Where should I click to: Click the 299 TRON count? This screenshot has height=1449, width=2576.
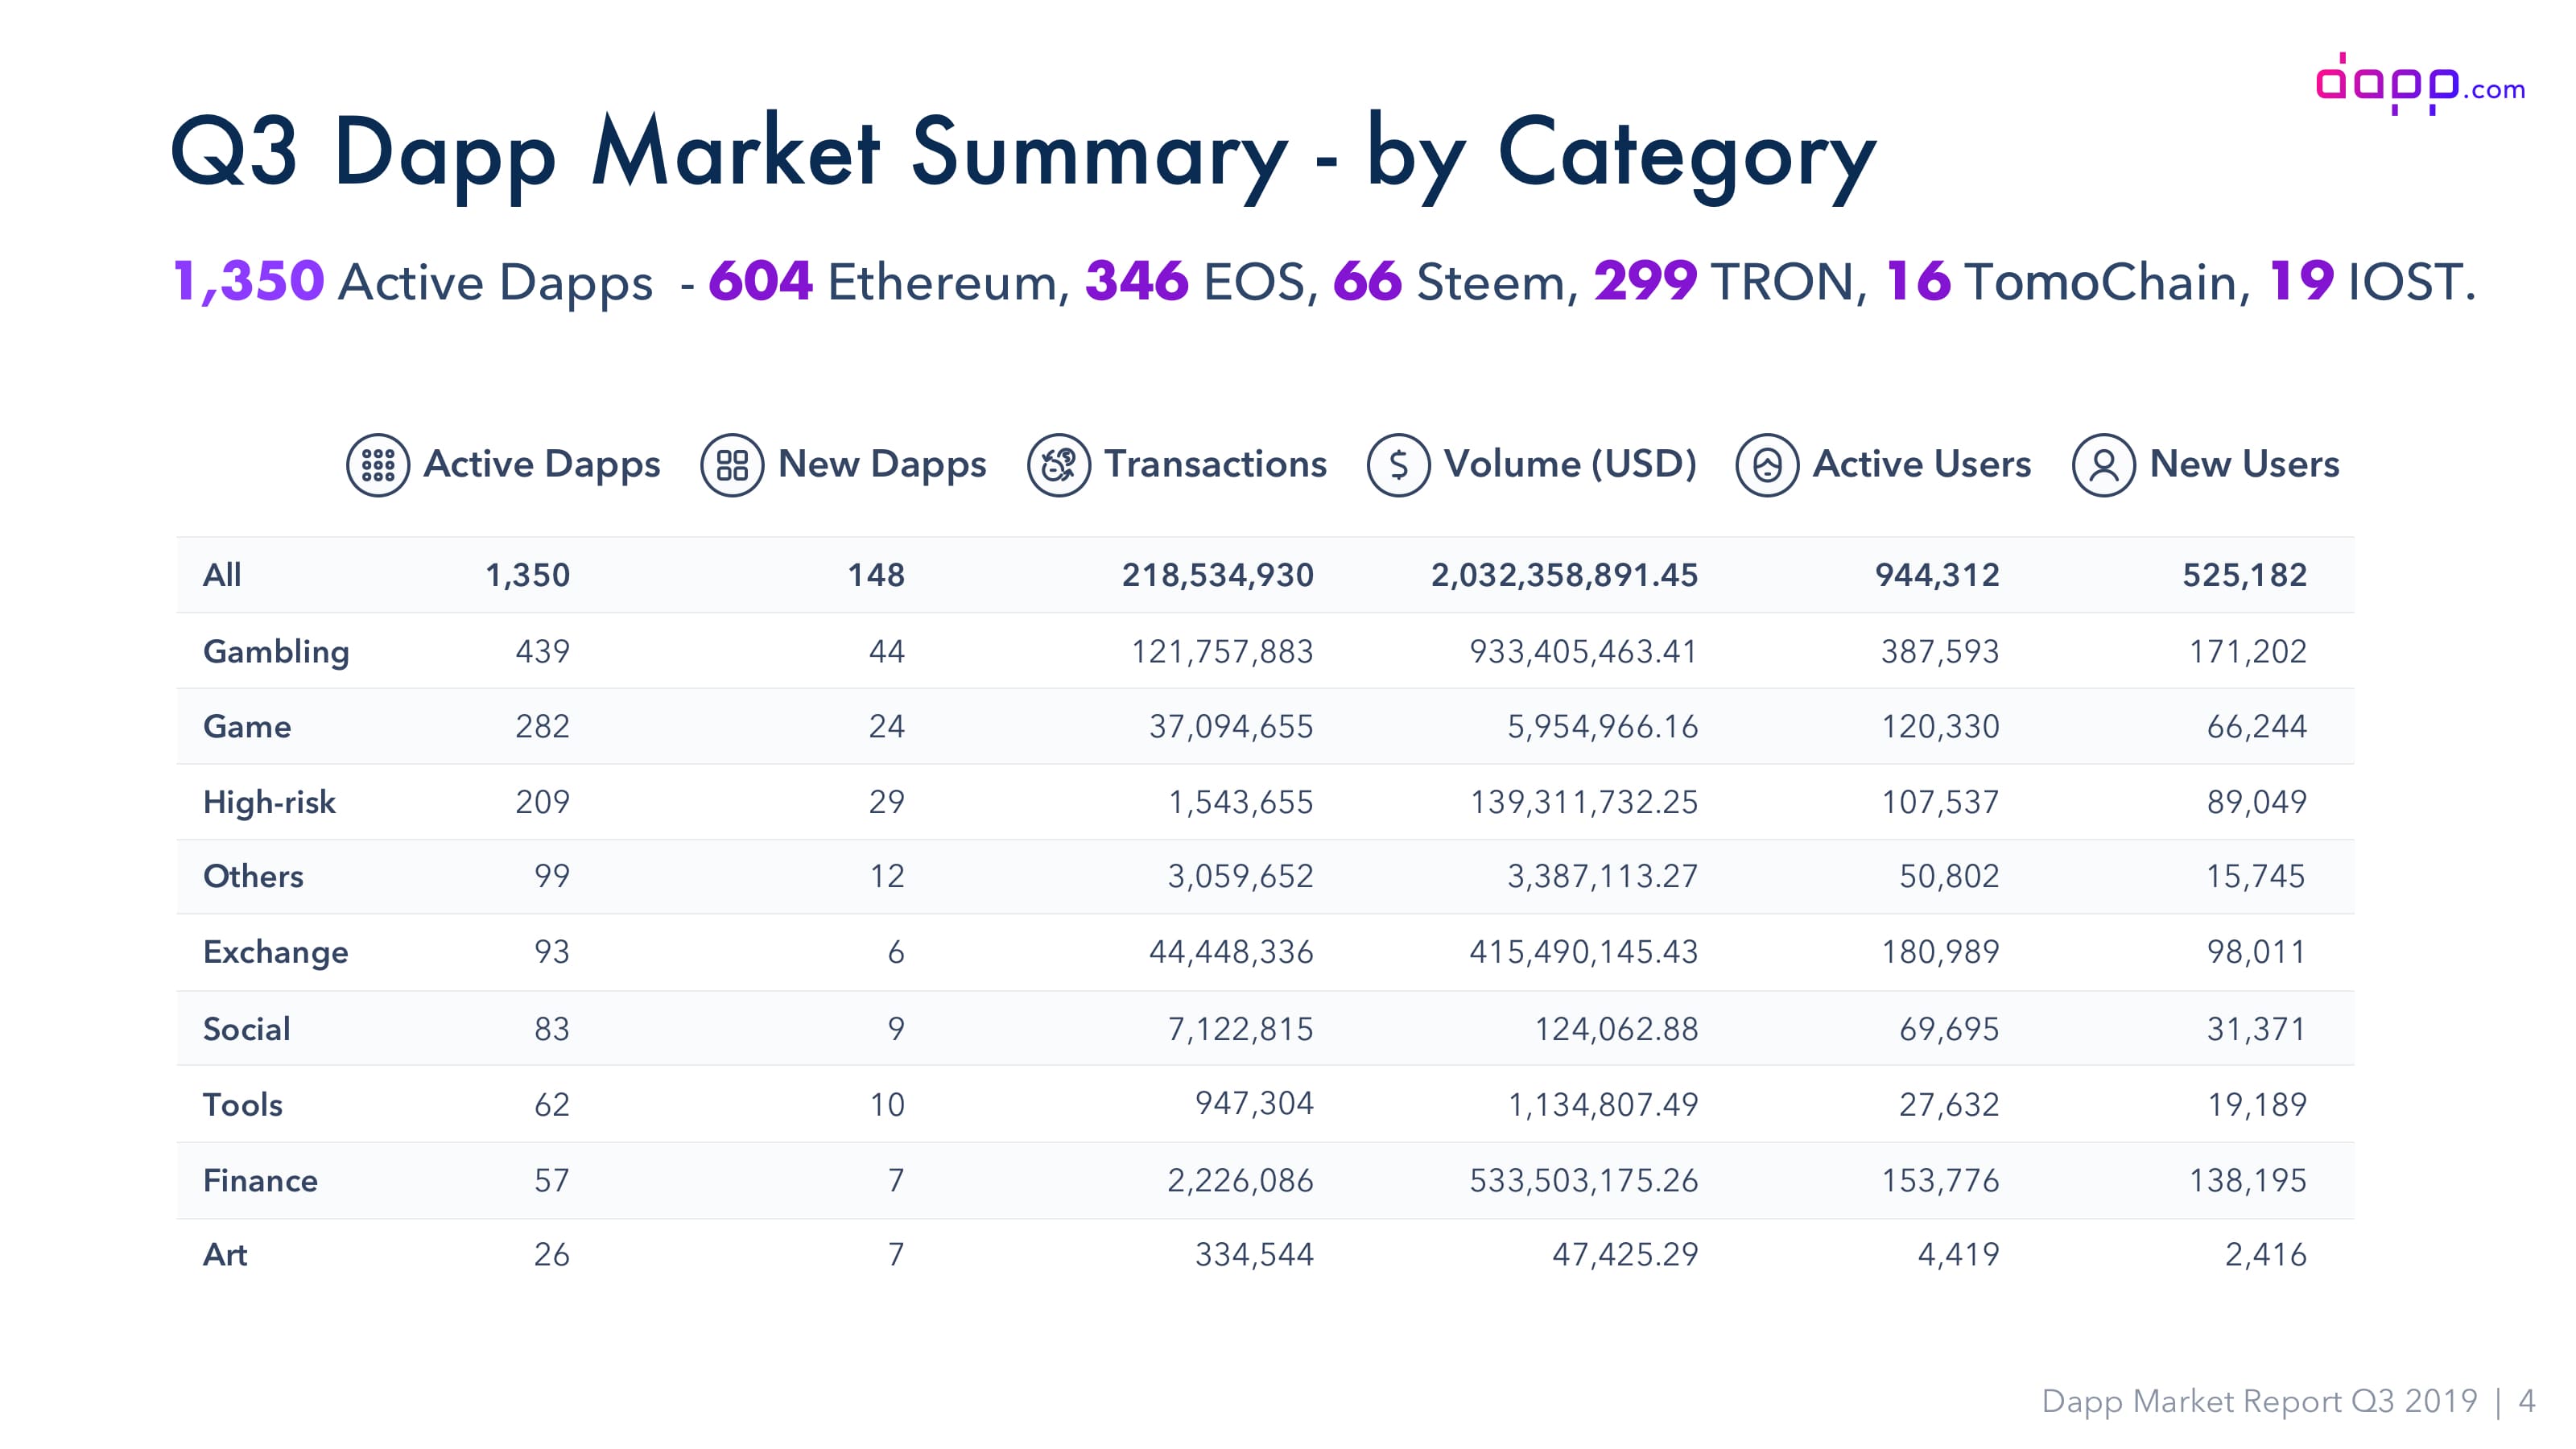(1645, 281)
